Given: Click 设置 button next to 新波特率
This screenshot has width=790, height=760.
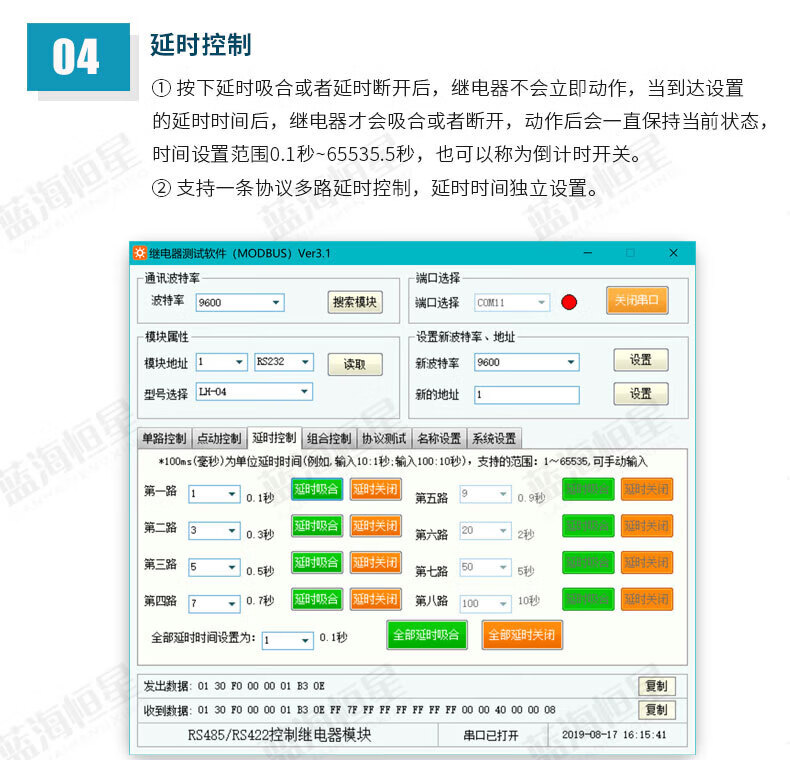Looking at the screenshot, I should pos(641,360).
